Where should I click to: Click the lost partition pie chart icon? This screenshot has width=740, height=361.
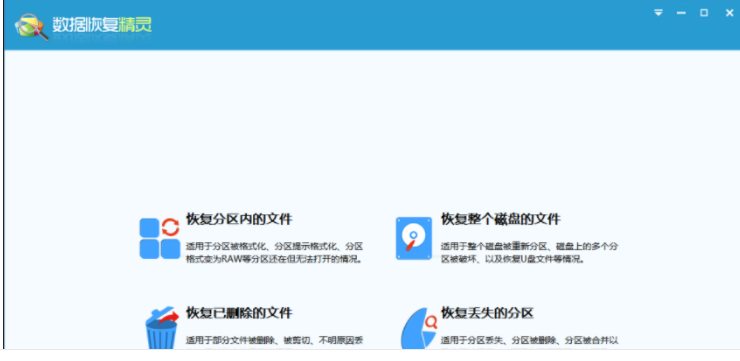pos(419,328)
